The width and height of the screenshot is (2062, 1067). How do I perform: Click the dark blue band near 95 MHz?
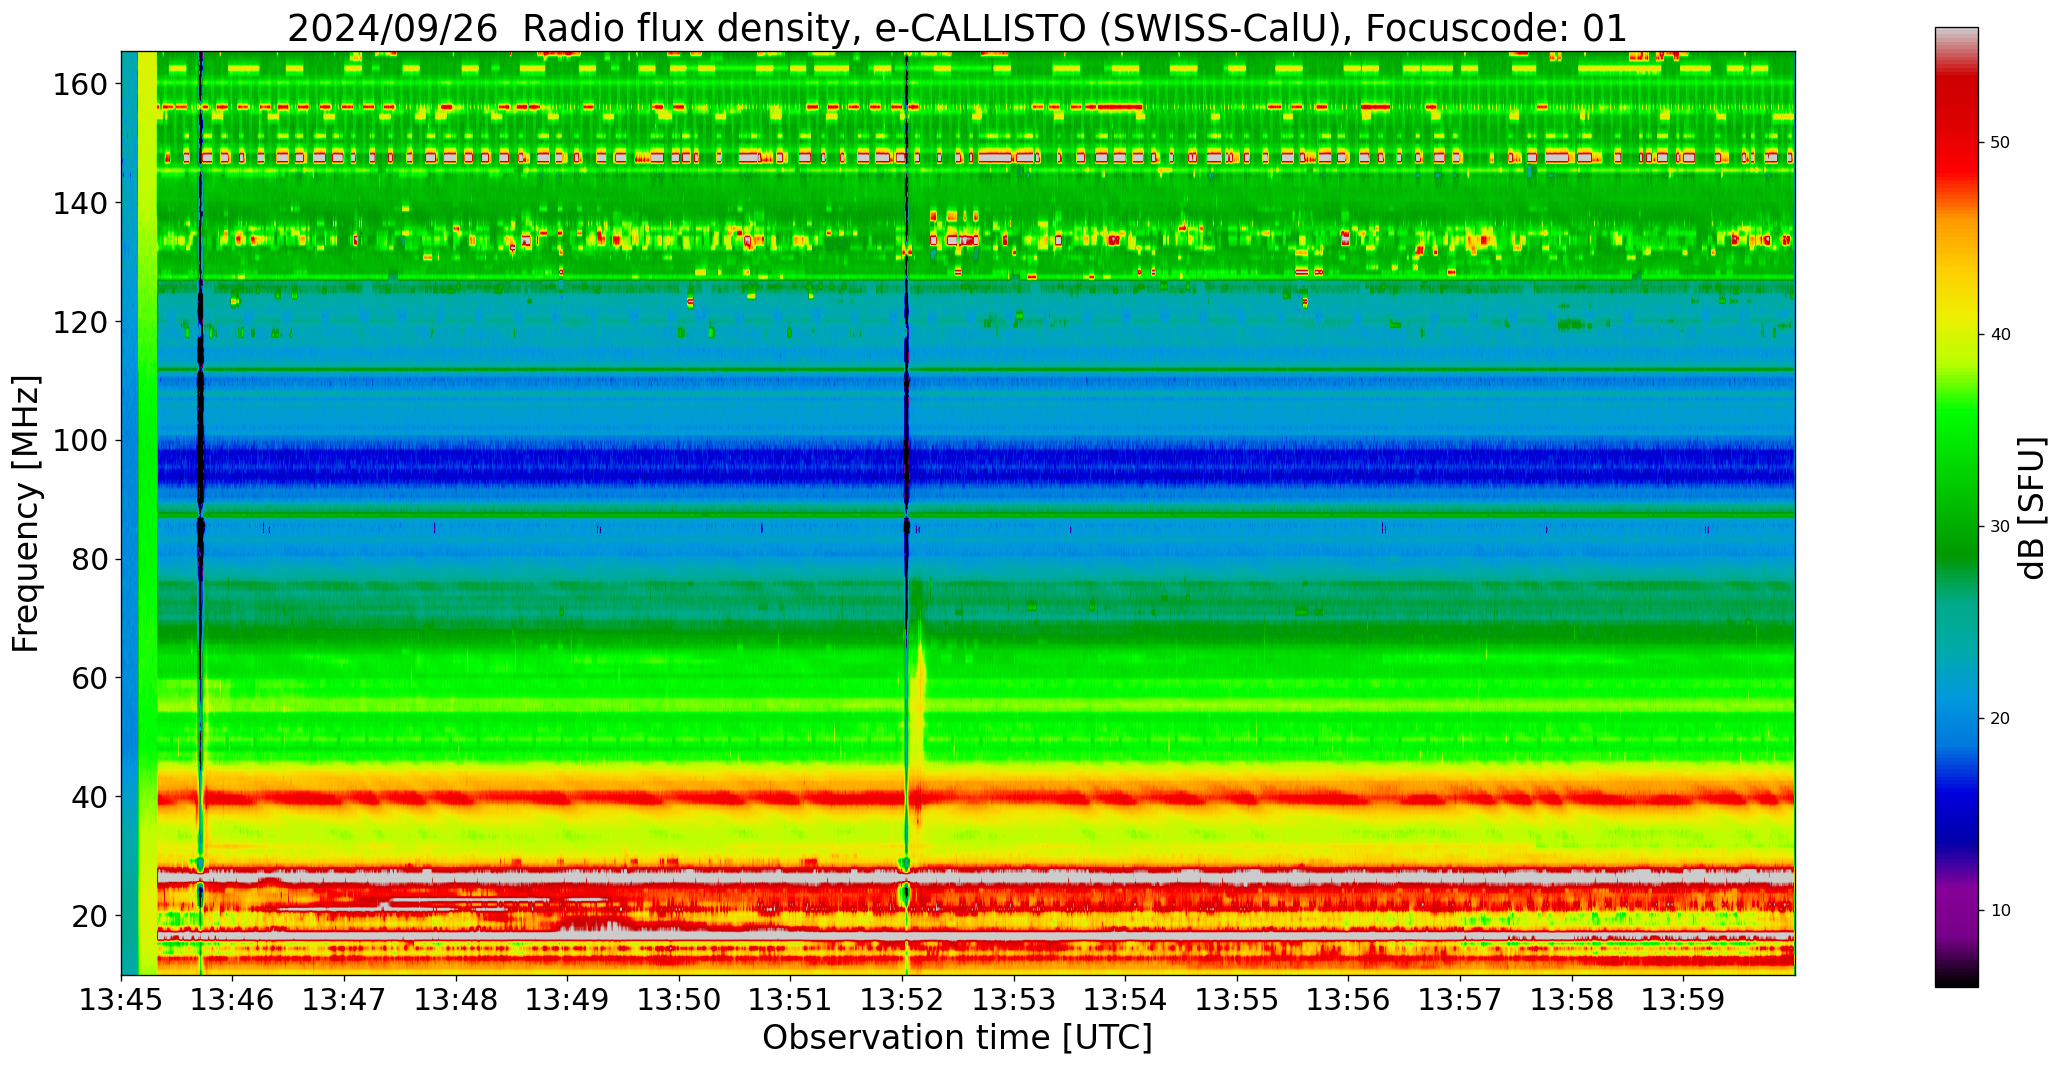[x=975, y=465]
